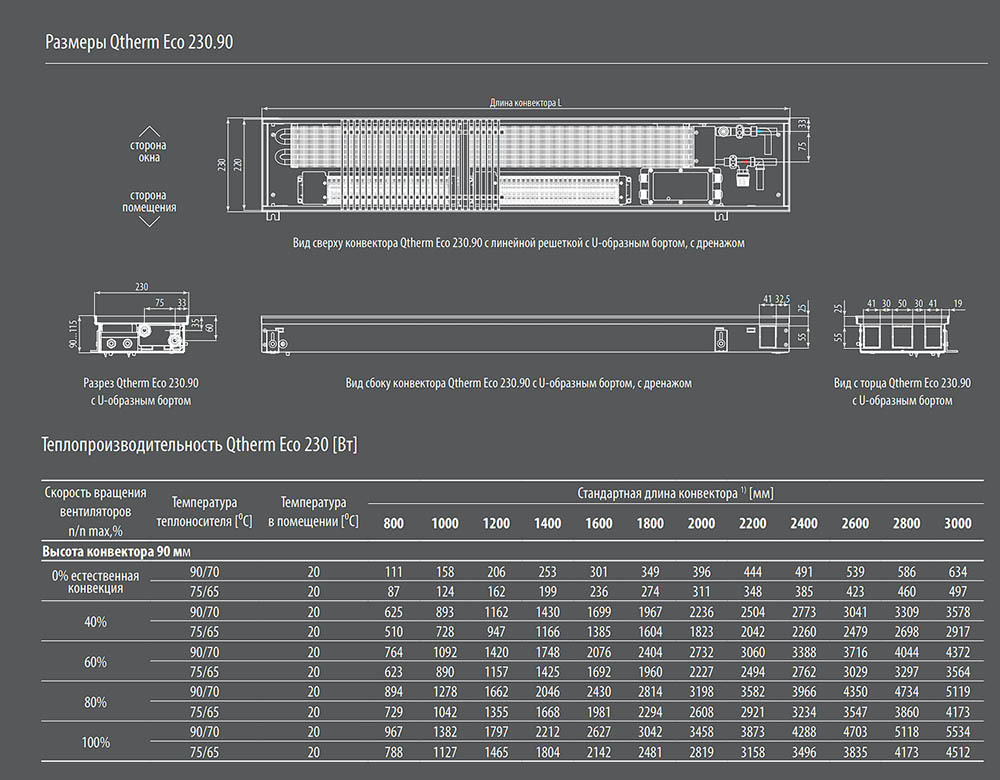Click the "0% естественная конвекция" row label
The height and width of the screenshot is (780, 1000).
click(96, 582)
